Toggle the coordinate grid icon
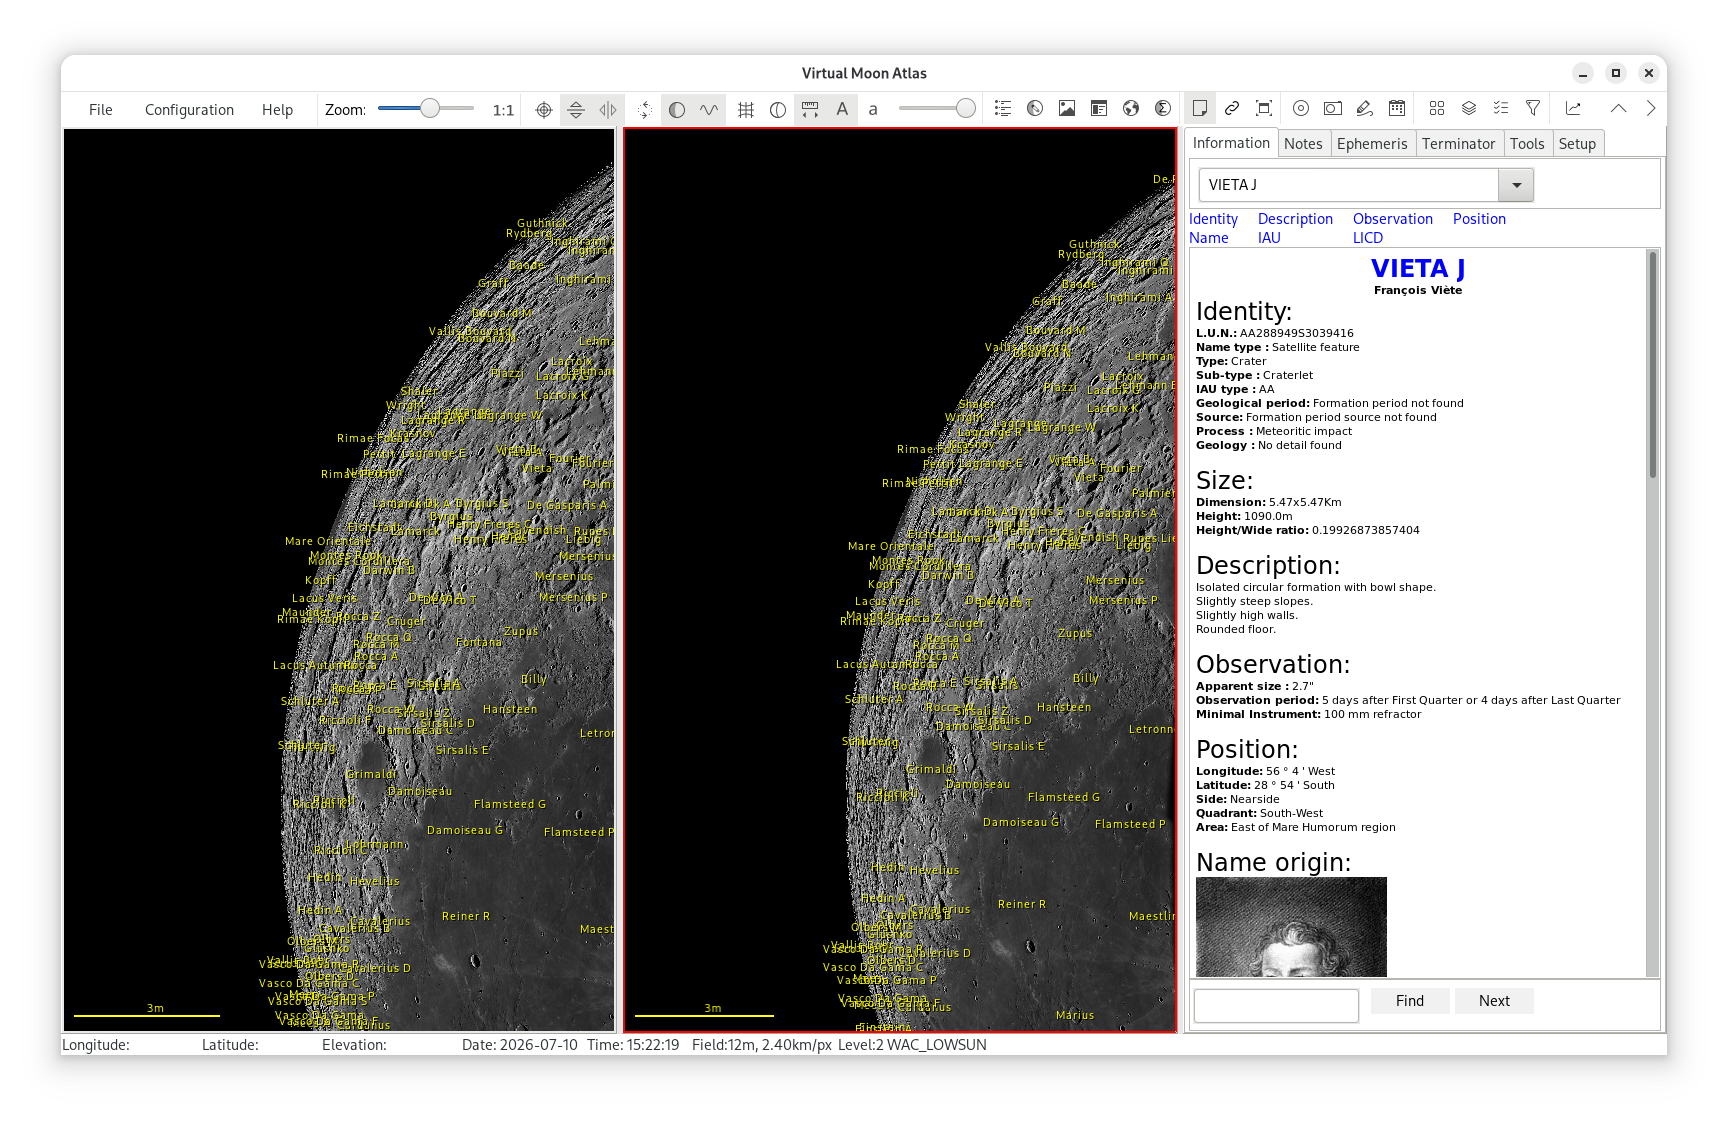Image resolution: width=1728 pixels, height=1122 pixels. [x=746, y=110]
